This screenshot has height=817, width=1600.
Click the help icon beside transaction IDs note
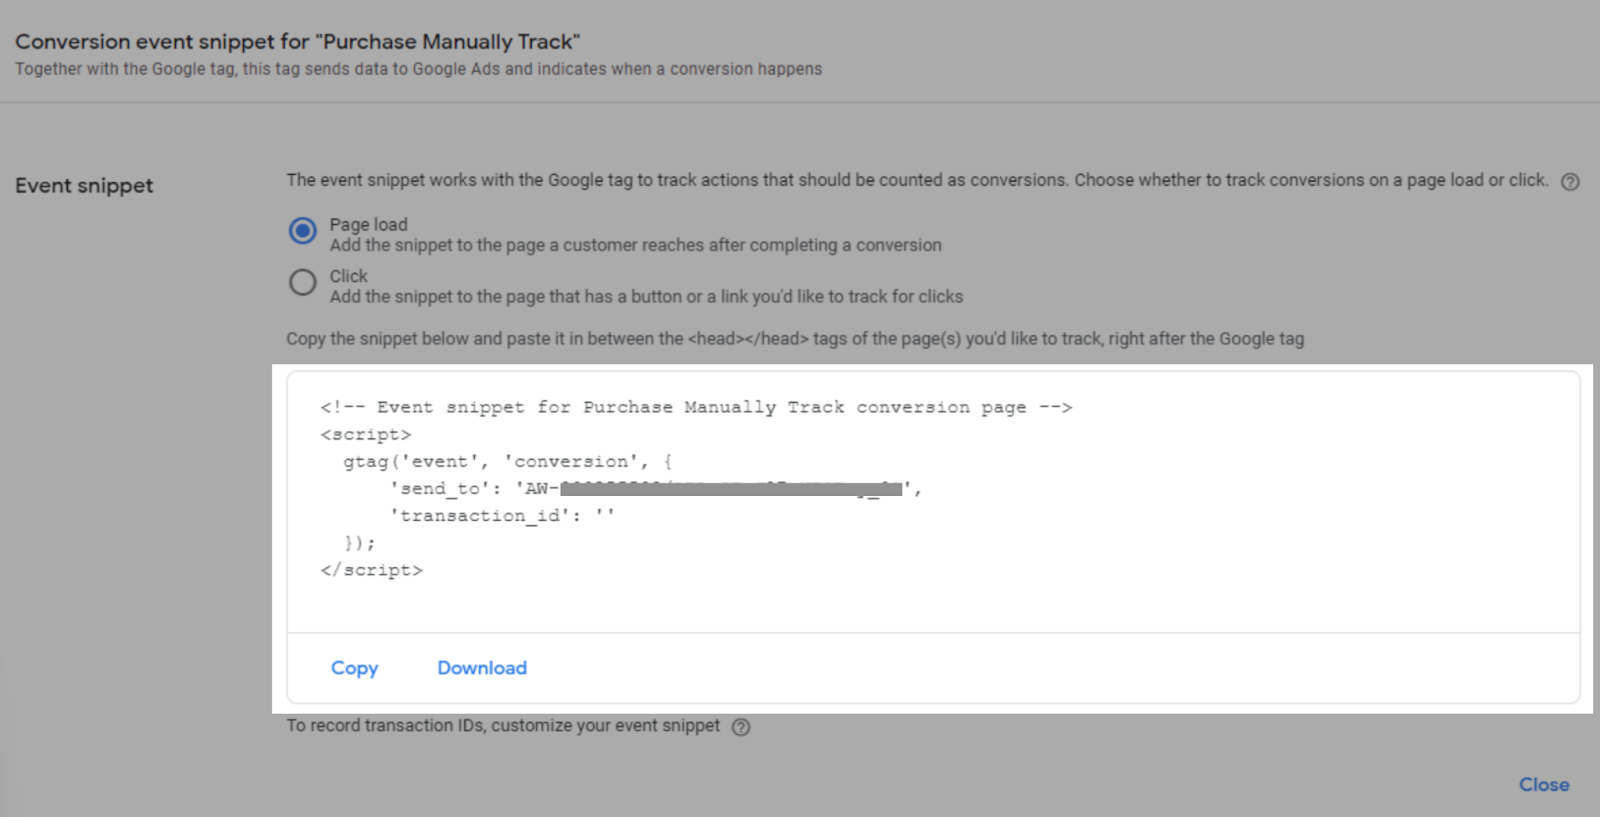(x=741, y=727)
